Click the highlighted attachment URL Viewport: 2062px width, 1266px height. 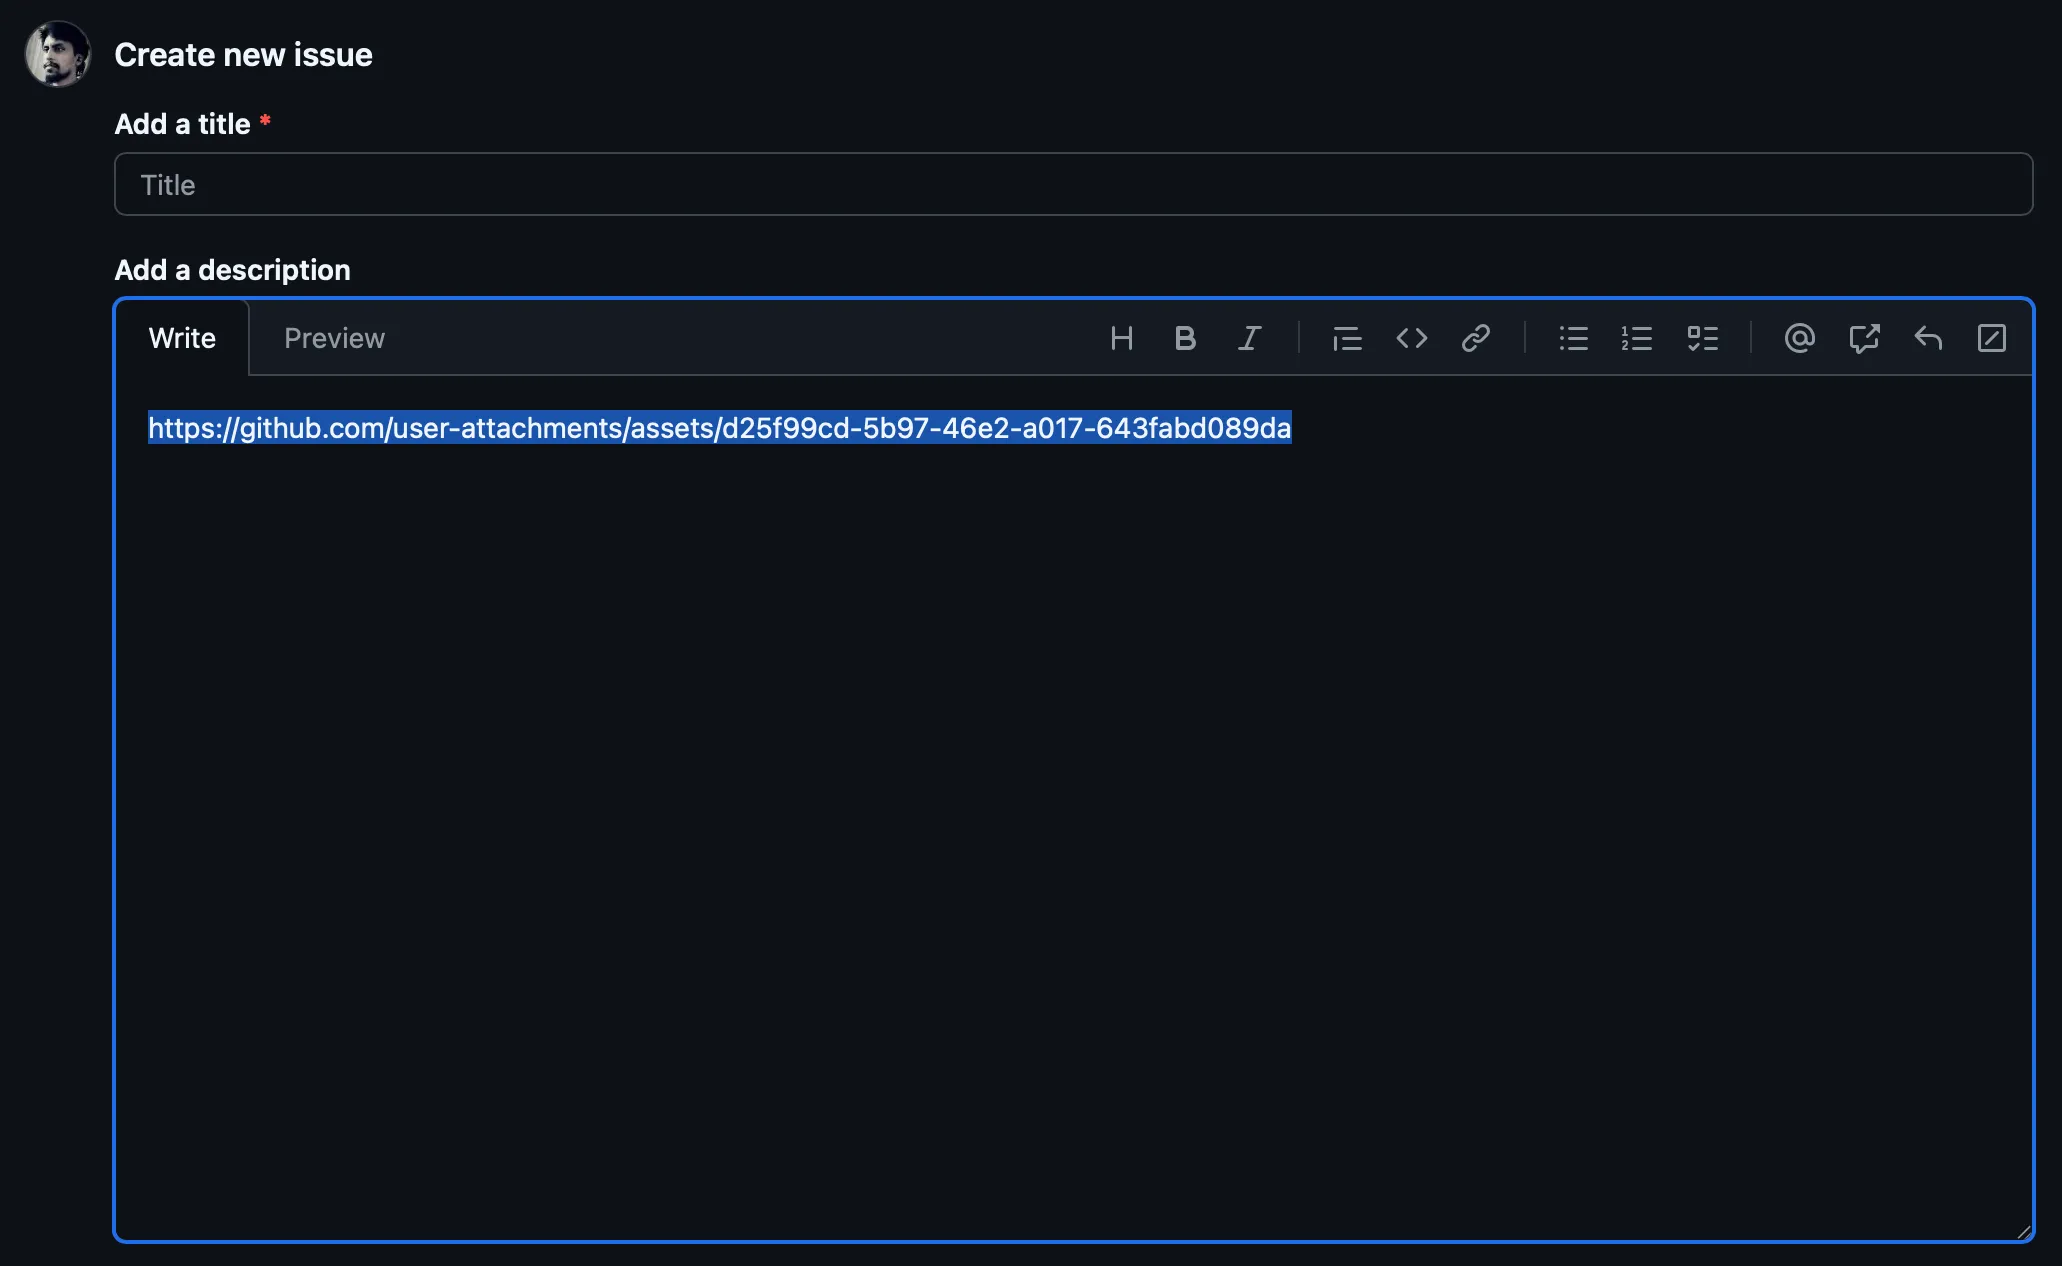tap(718, 428)
